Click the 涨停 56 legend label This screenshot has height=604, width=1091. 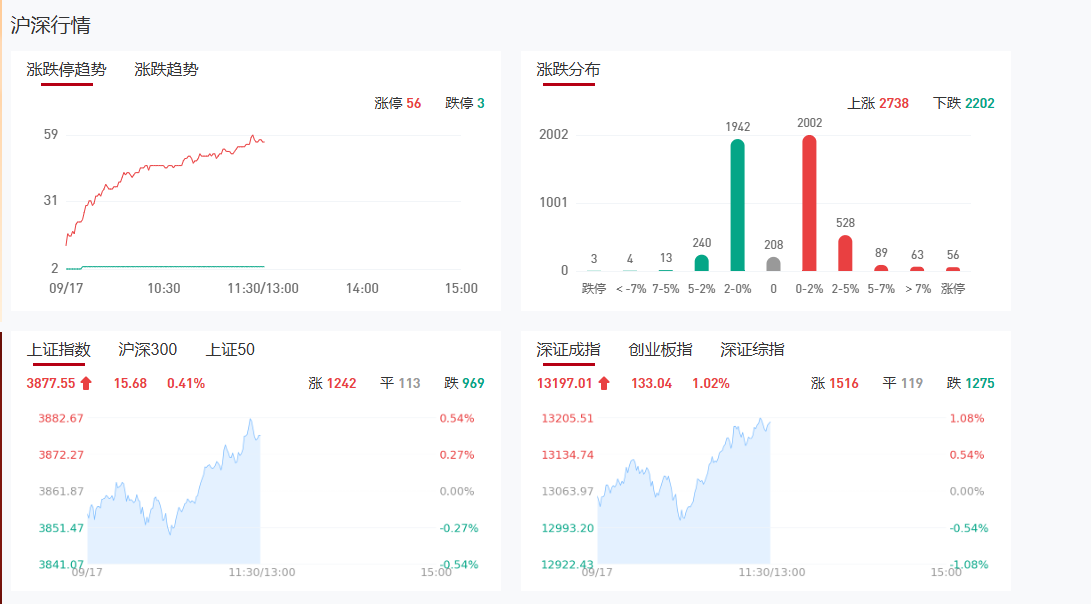(x=398, y=103)
